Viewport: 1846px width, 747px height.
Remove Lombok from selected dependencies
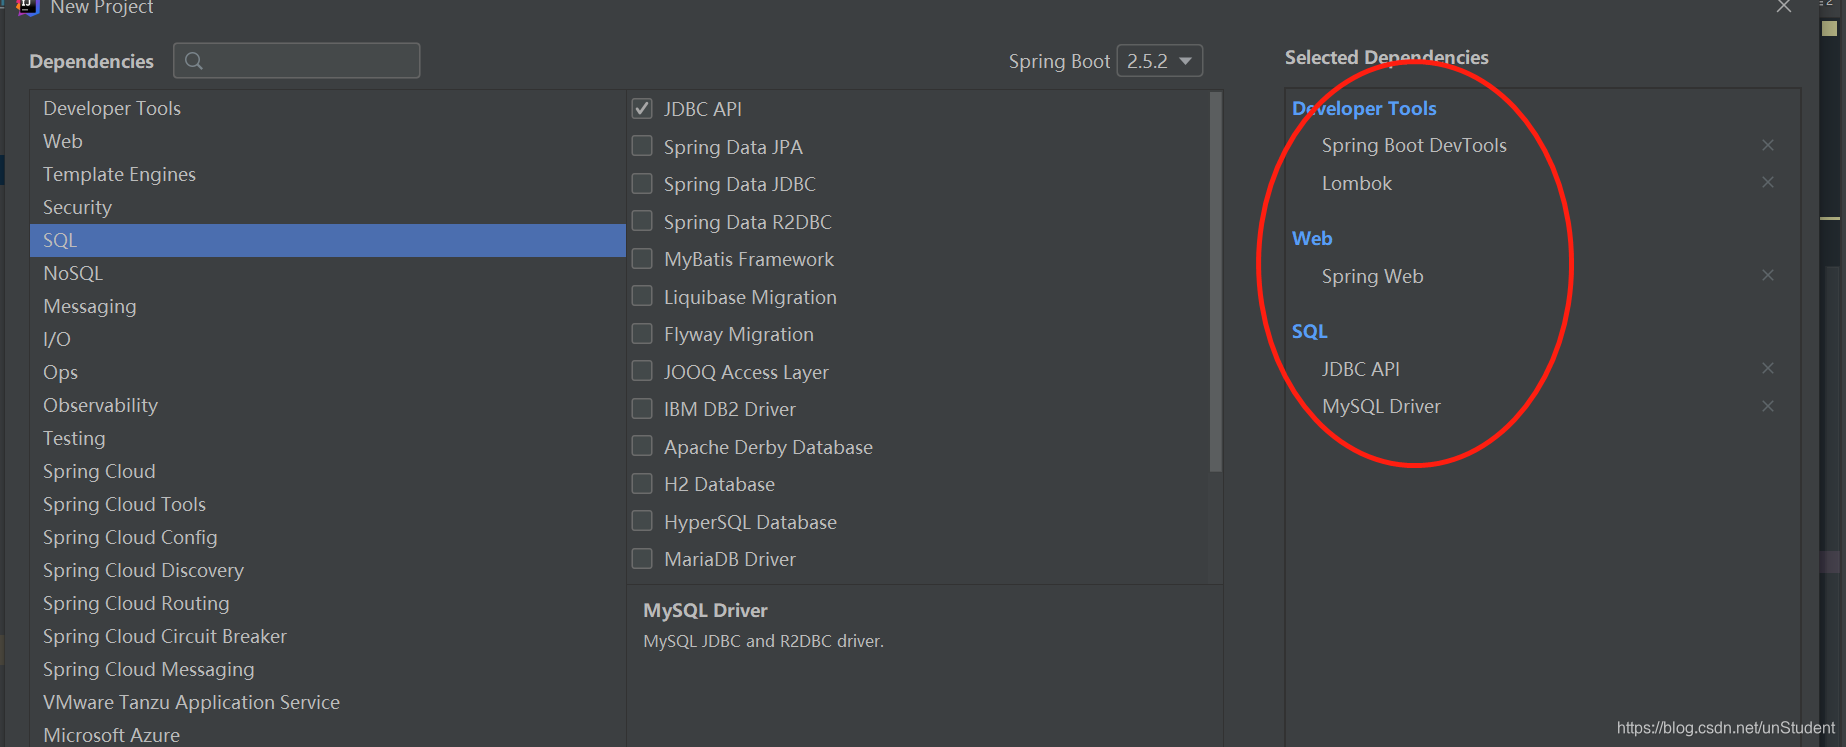tap(1768, 182)
